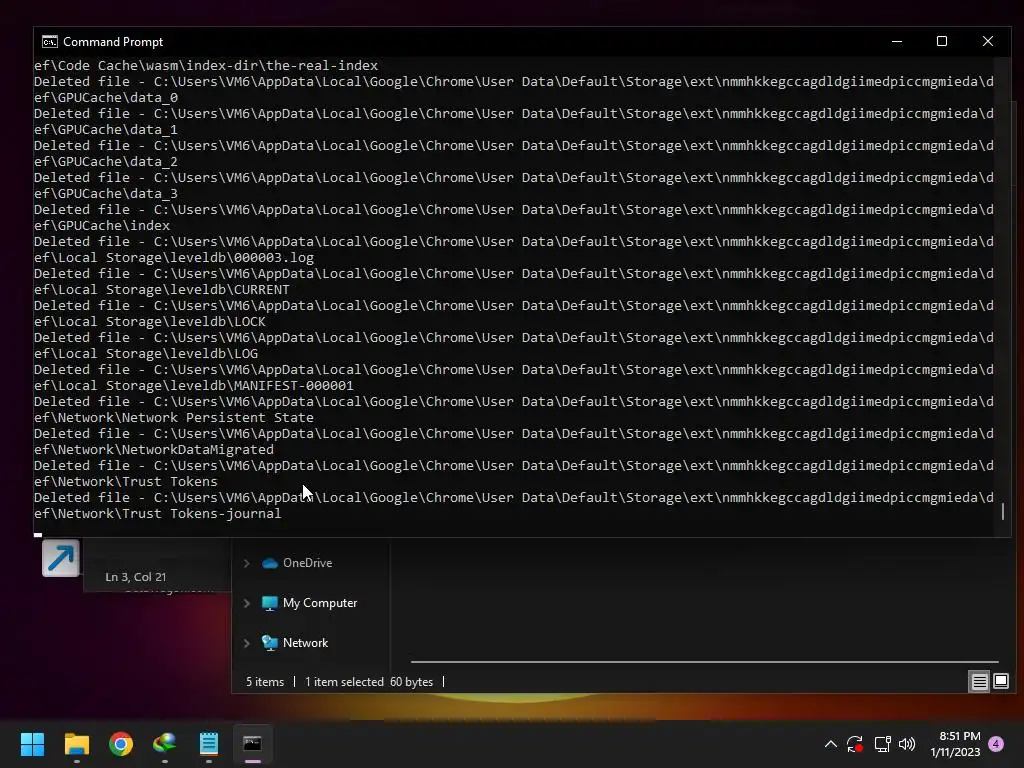Click the shortcut arrow desktop icon

(x=61, y=558)
